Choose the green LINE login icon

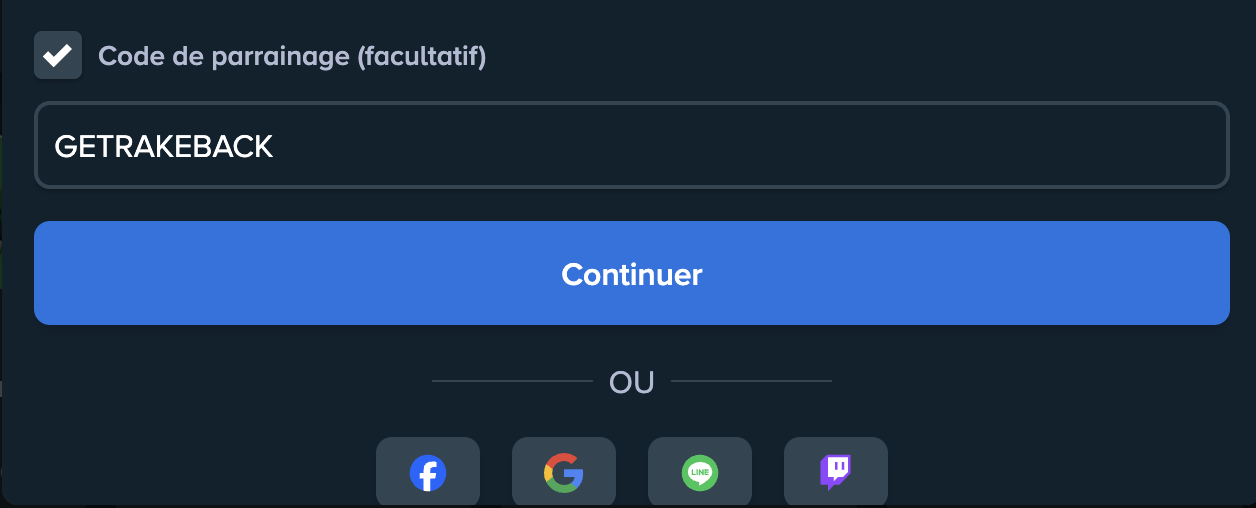pyautogui.click(x=700, y=472)
